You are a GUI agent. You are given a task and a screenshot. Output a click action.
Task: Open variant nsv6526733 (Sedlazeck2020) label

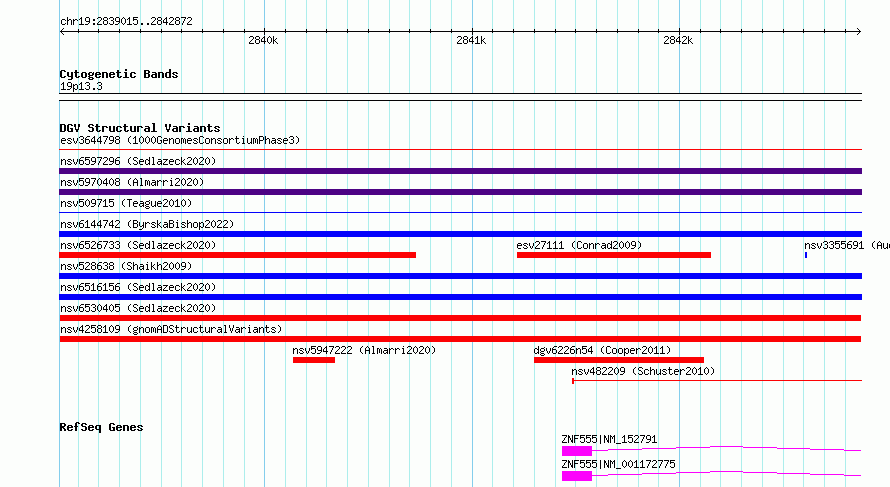(138, 245)
